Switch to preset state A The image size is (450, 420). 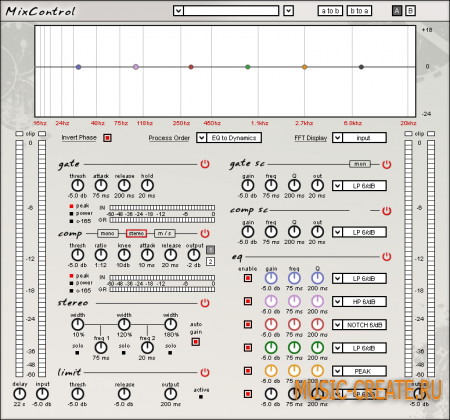[x=397, y=11]
